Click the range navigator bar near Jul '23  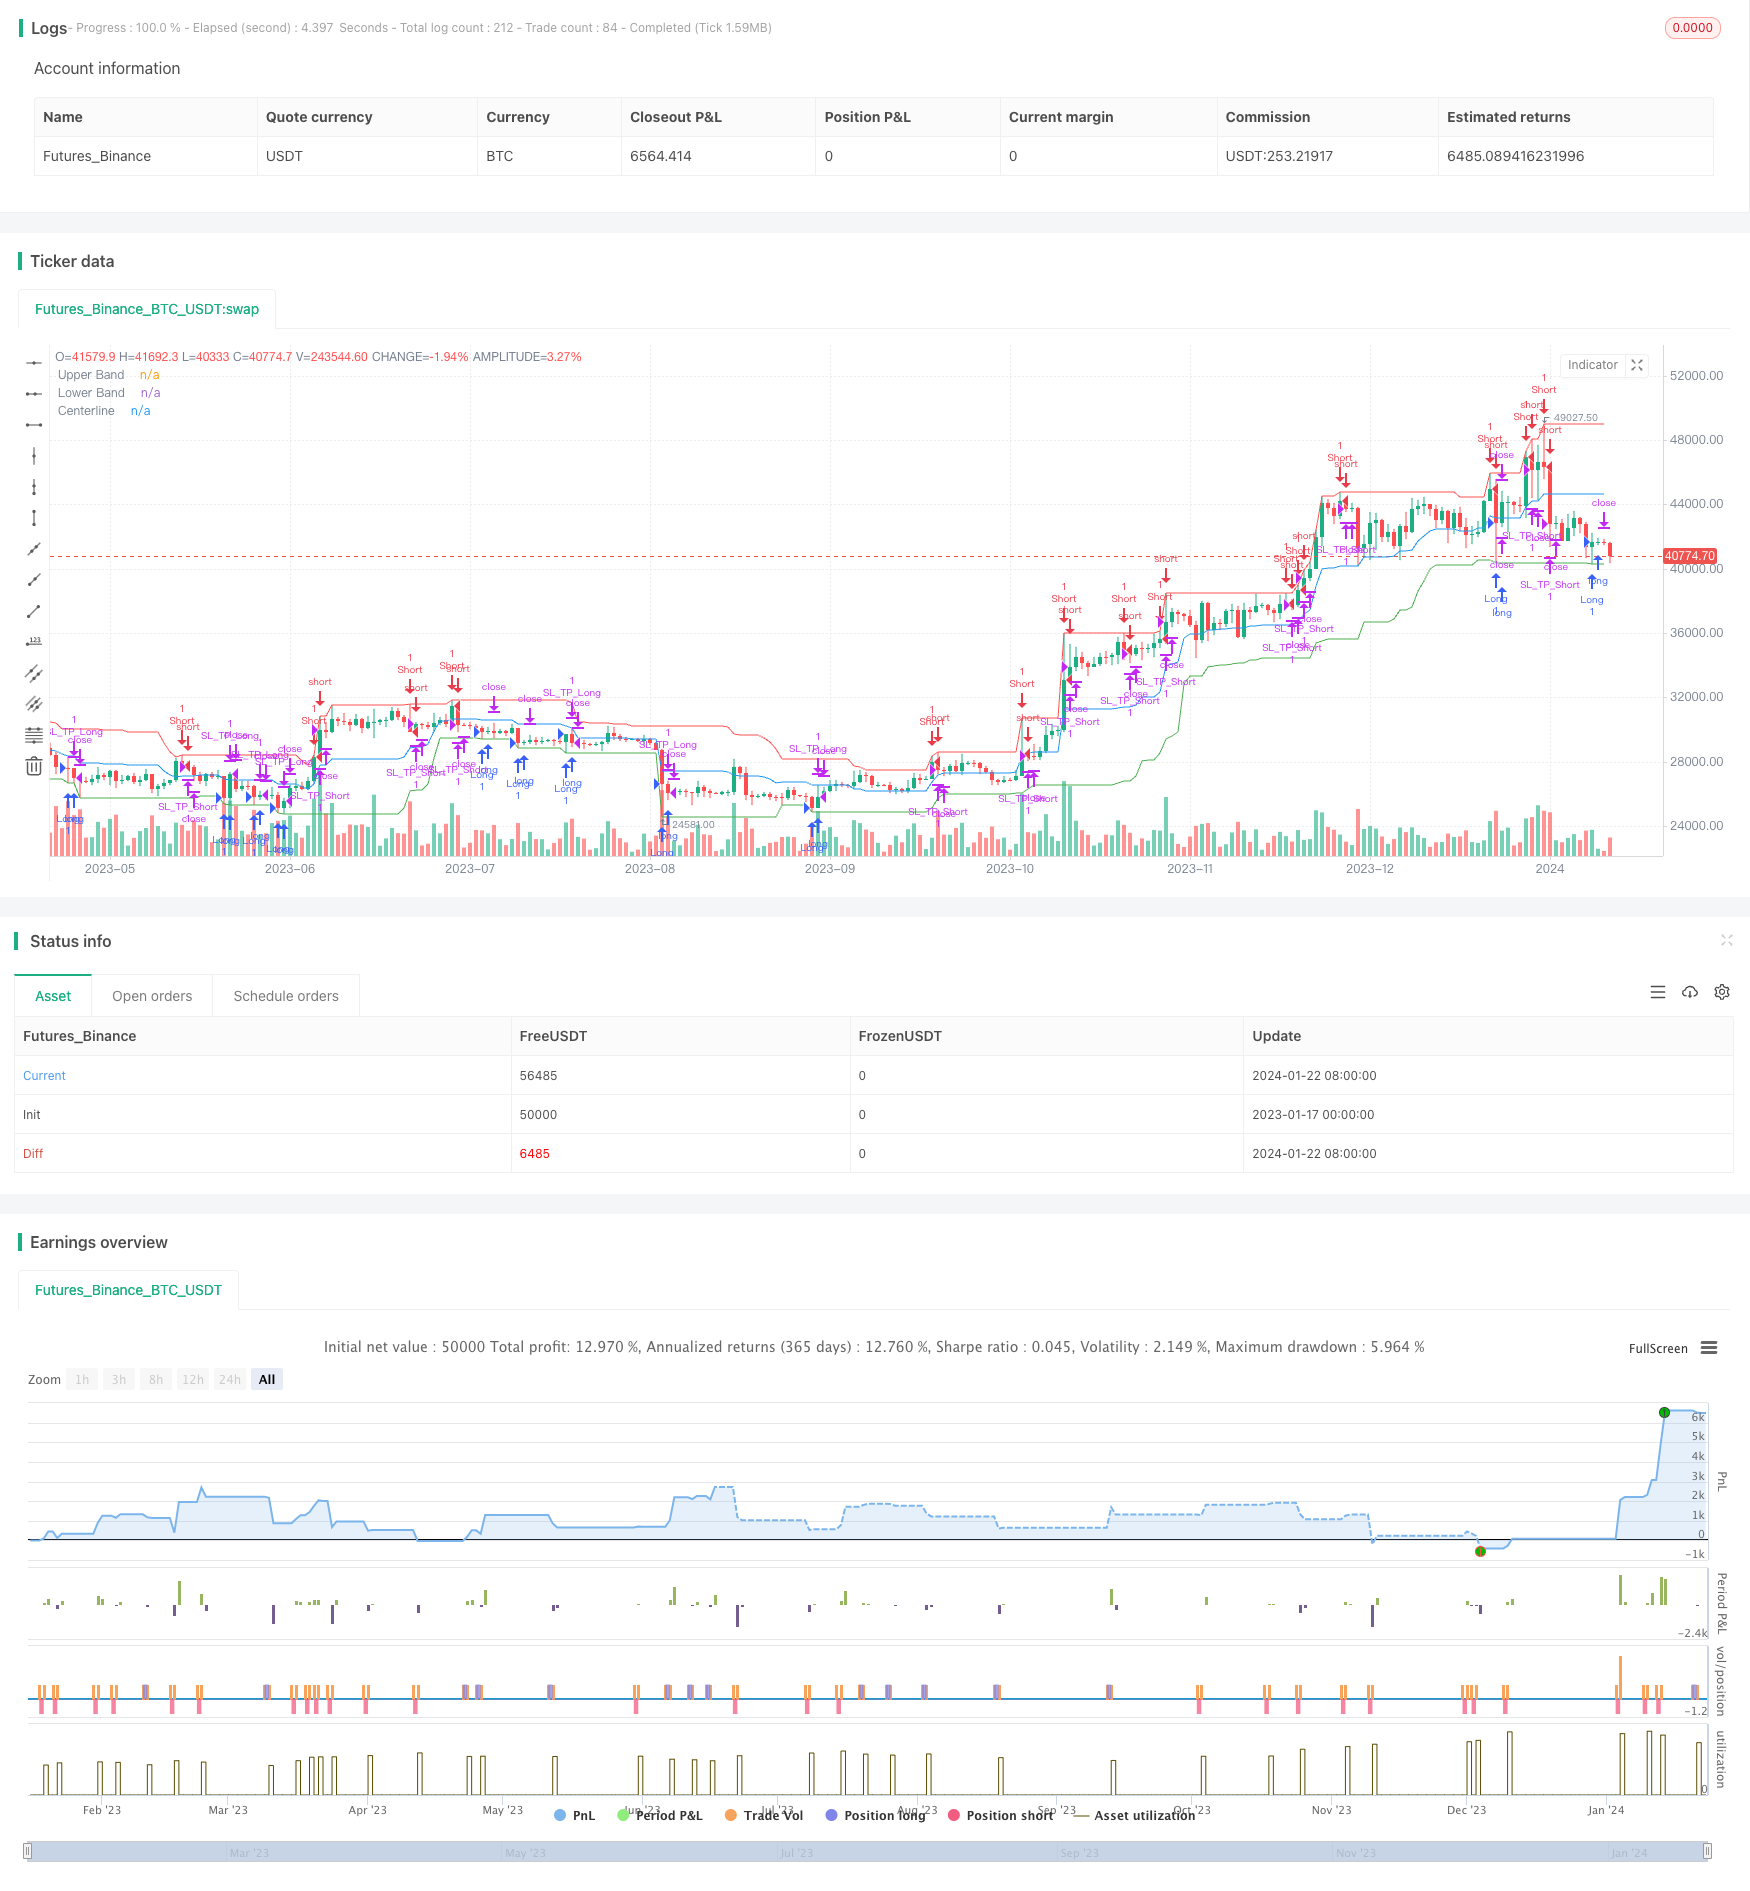tap(797, 1853)
